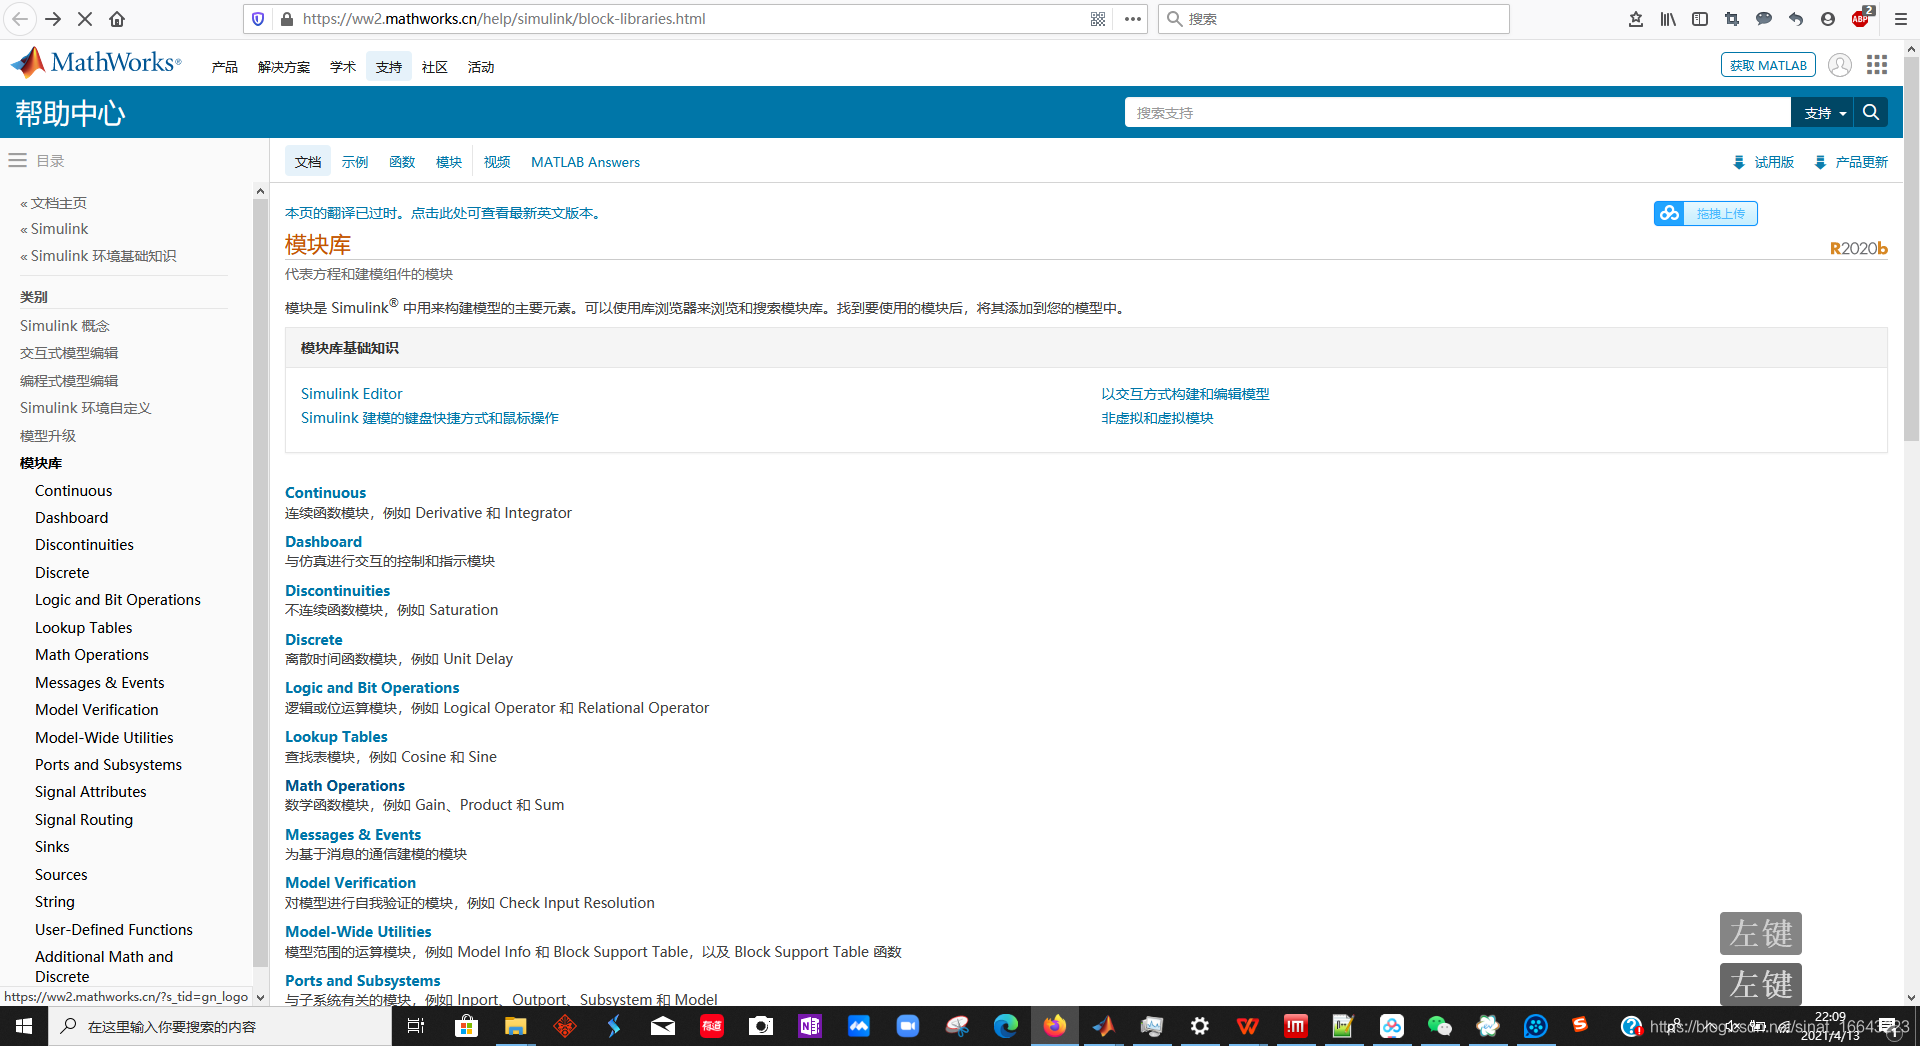Click the browser forward arrow button
1920x1046 pixels.
[53, 19]
